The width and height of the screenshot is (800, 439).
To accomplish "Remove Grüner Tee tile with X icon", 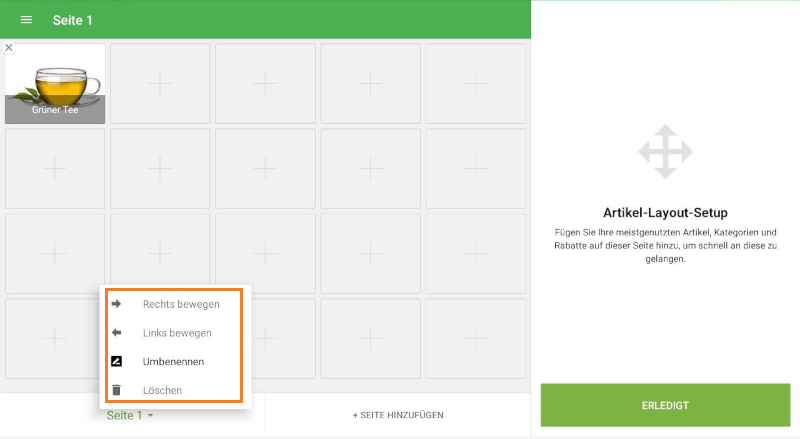I will tap(9, 48).
